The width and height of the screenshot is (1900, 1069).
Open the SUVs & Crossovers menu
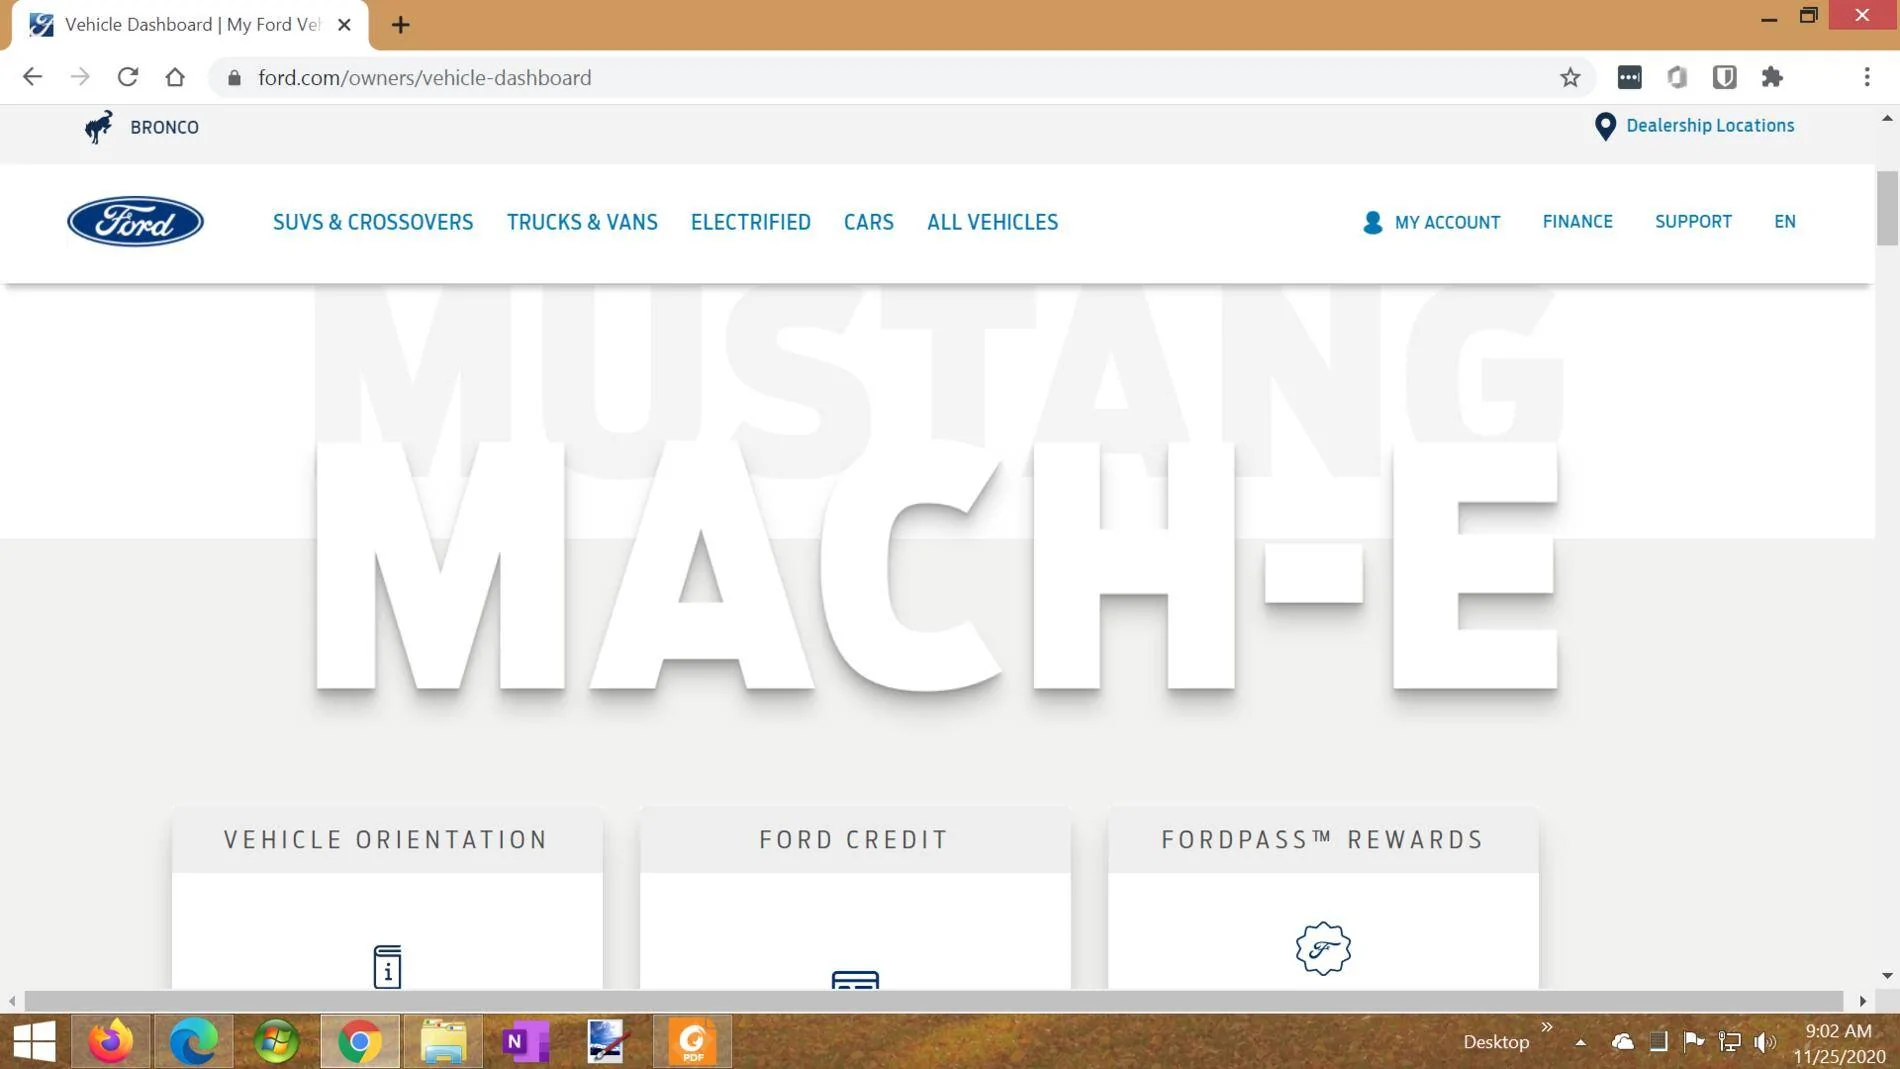coord(373,222)
